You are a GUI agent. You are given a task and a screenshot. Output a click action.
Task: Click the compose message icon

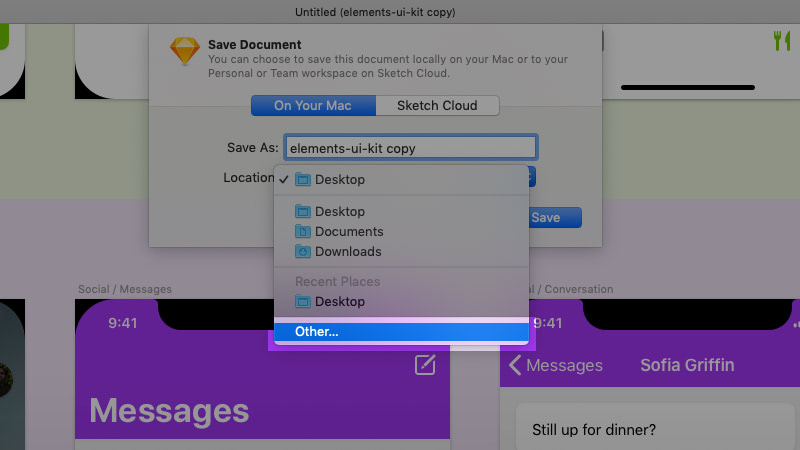[425, 365]
